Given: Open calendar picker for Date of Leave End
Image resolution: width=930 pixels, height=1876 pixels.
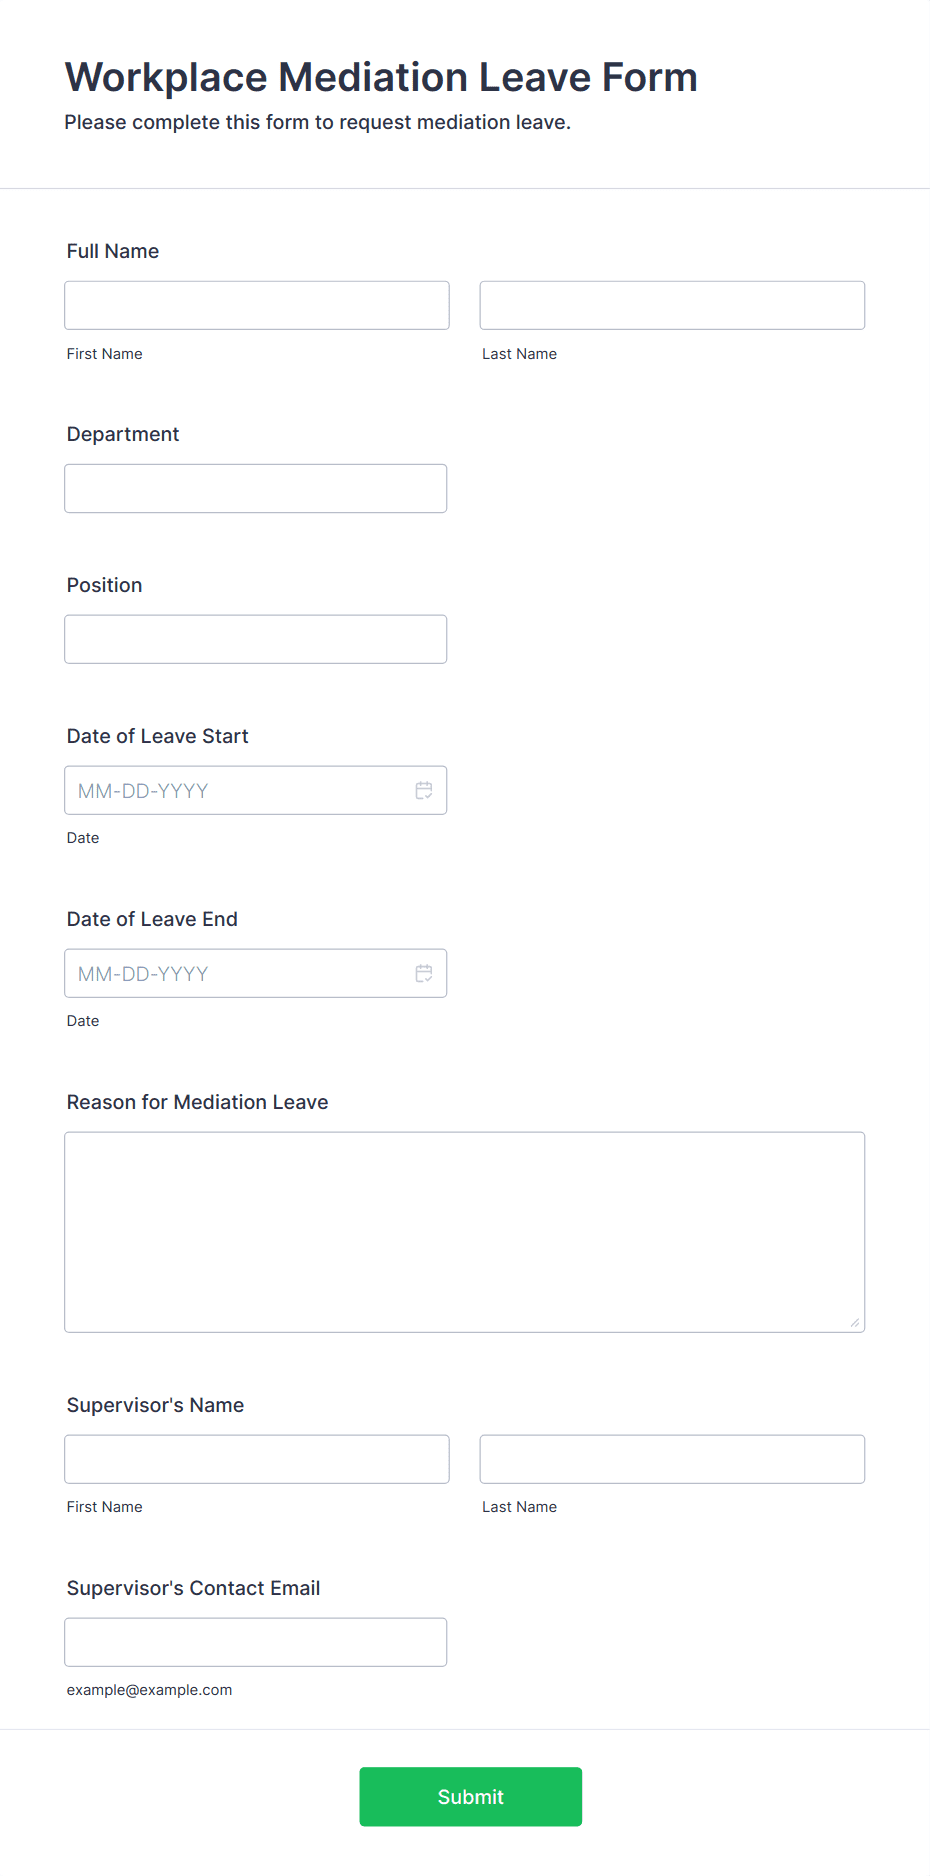Looking at the screenshot, I should pyautogui.click(x=424, y=974).
